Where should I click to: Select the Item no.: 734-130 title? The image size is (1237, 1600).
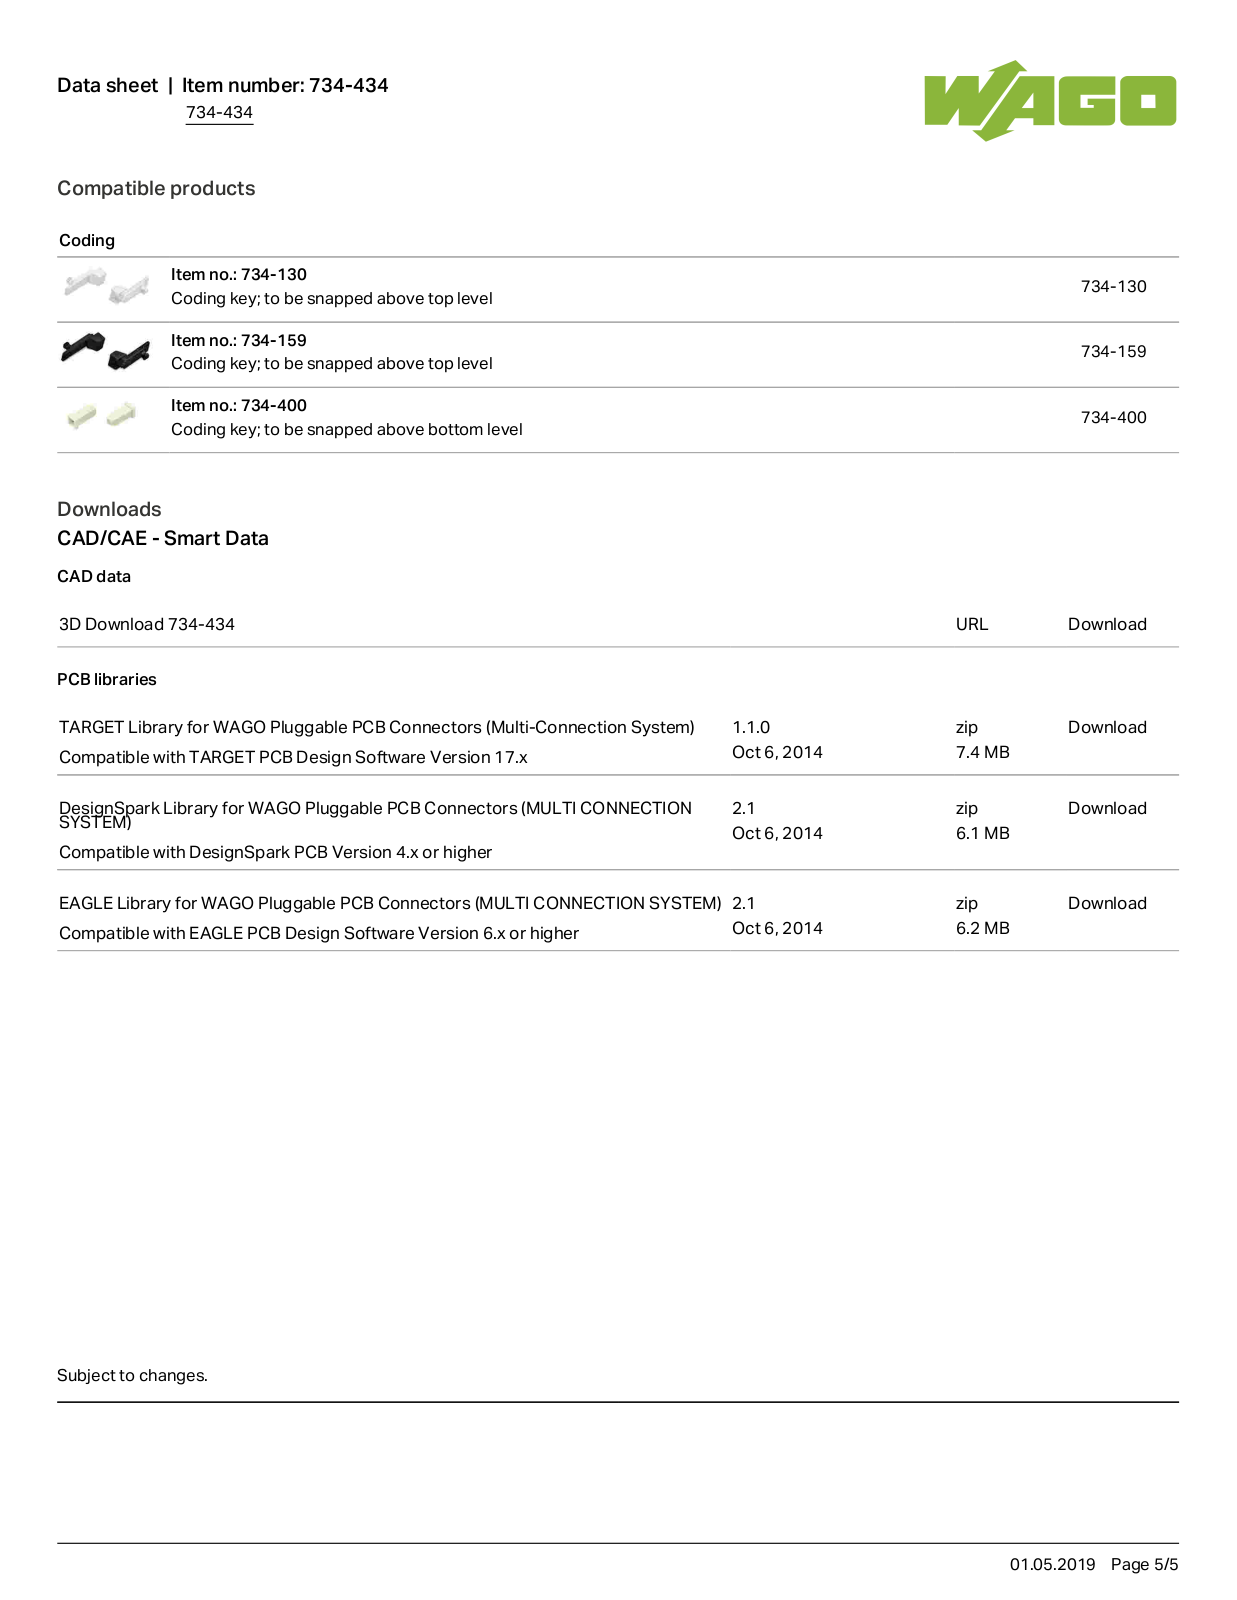click(x=239, y=274)
